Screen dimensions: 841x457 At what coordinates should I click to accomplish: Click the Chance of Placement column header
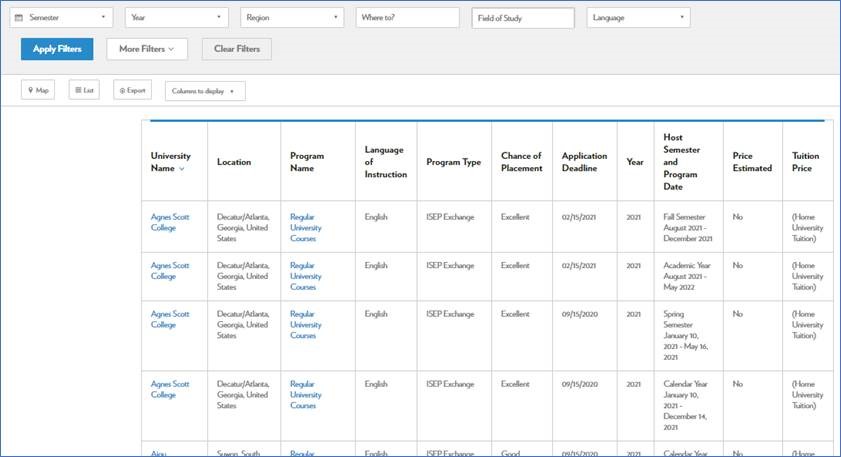521,162
